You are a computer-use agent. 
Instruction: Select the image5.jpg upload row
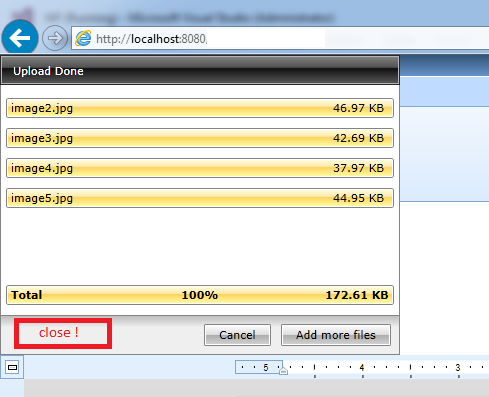pyautogui.click(x=200, y=198)
